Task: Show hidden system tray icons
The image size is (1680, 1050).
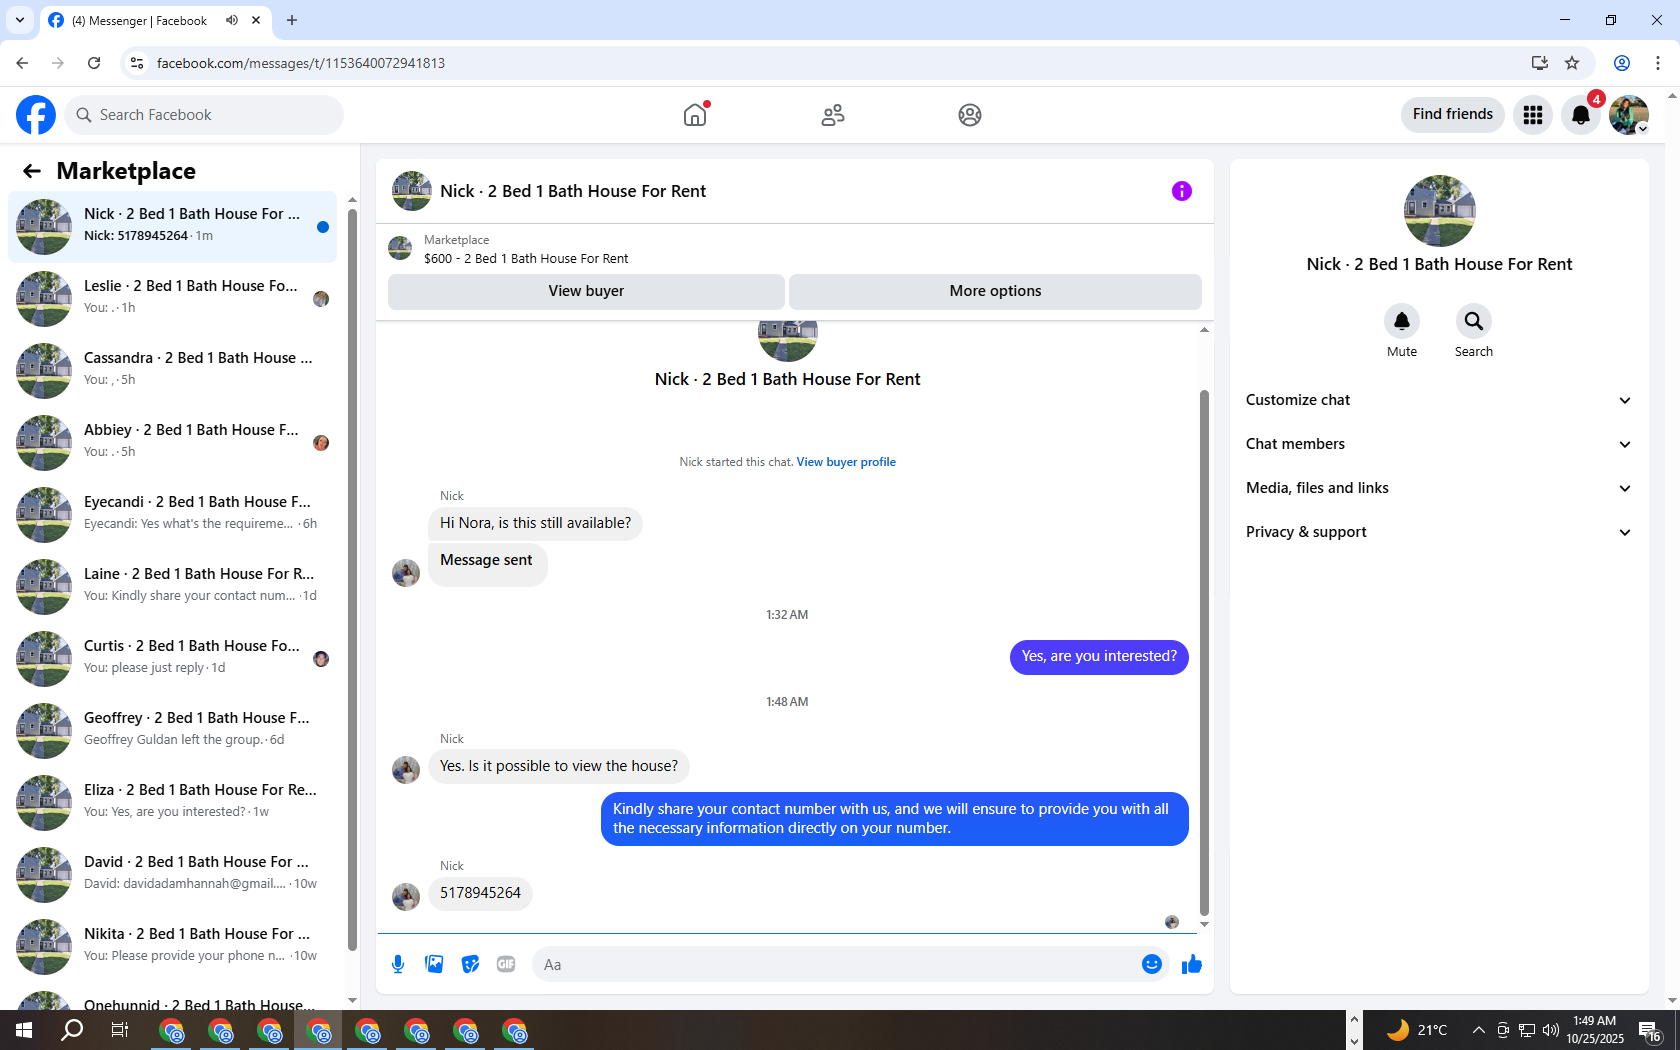Action: point(1478,1030)
